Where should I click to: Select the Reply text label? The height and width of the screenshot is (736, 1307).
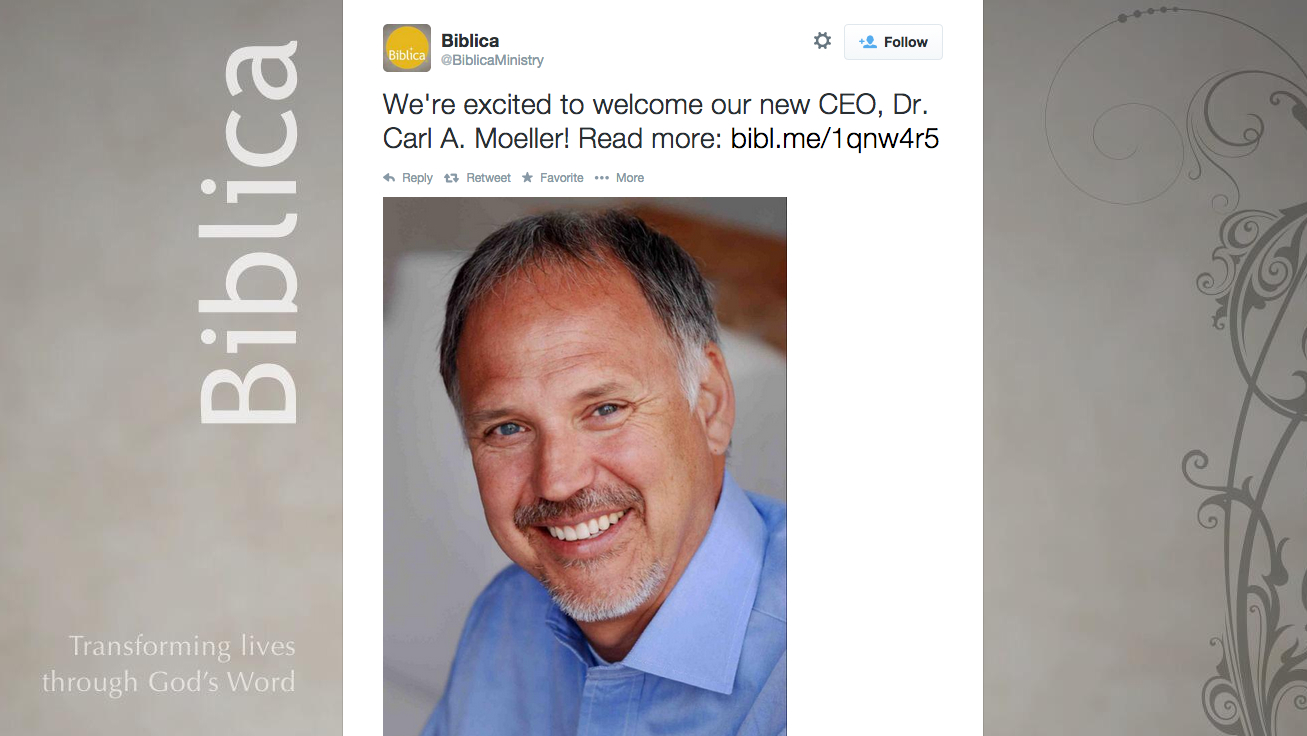417,178
